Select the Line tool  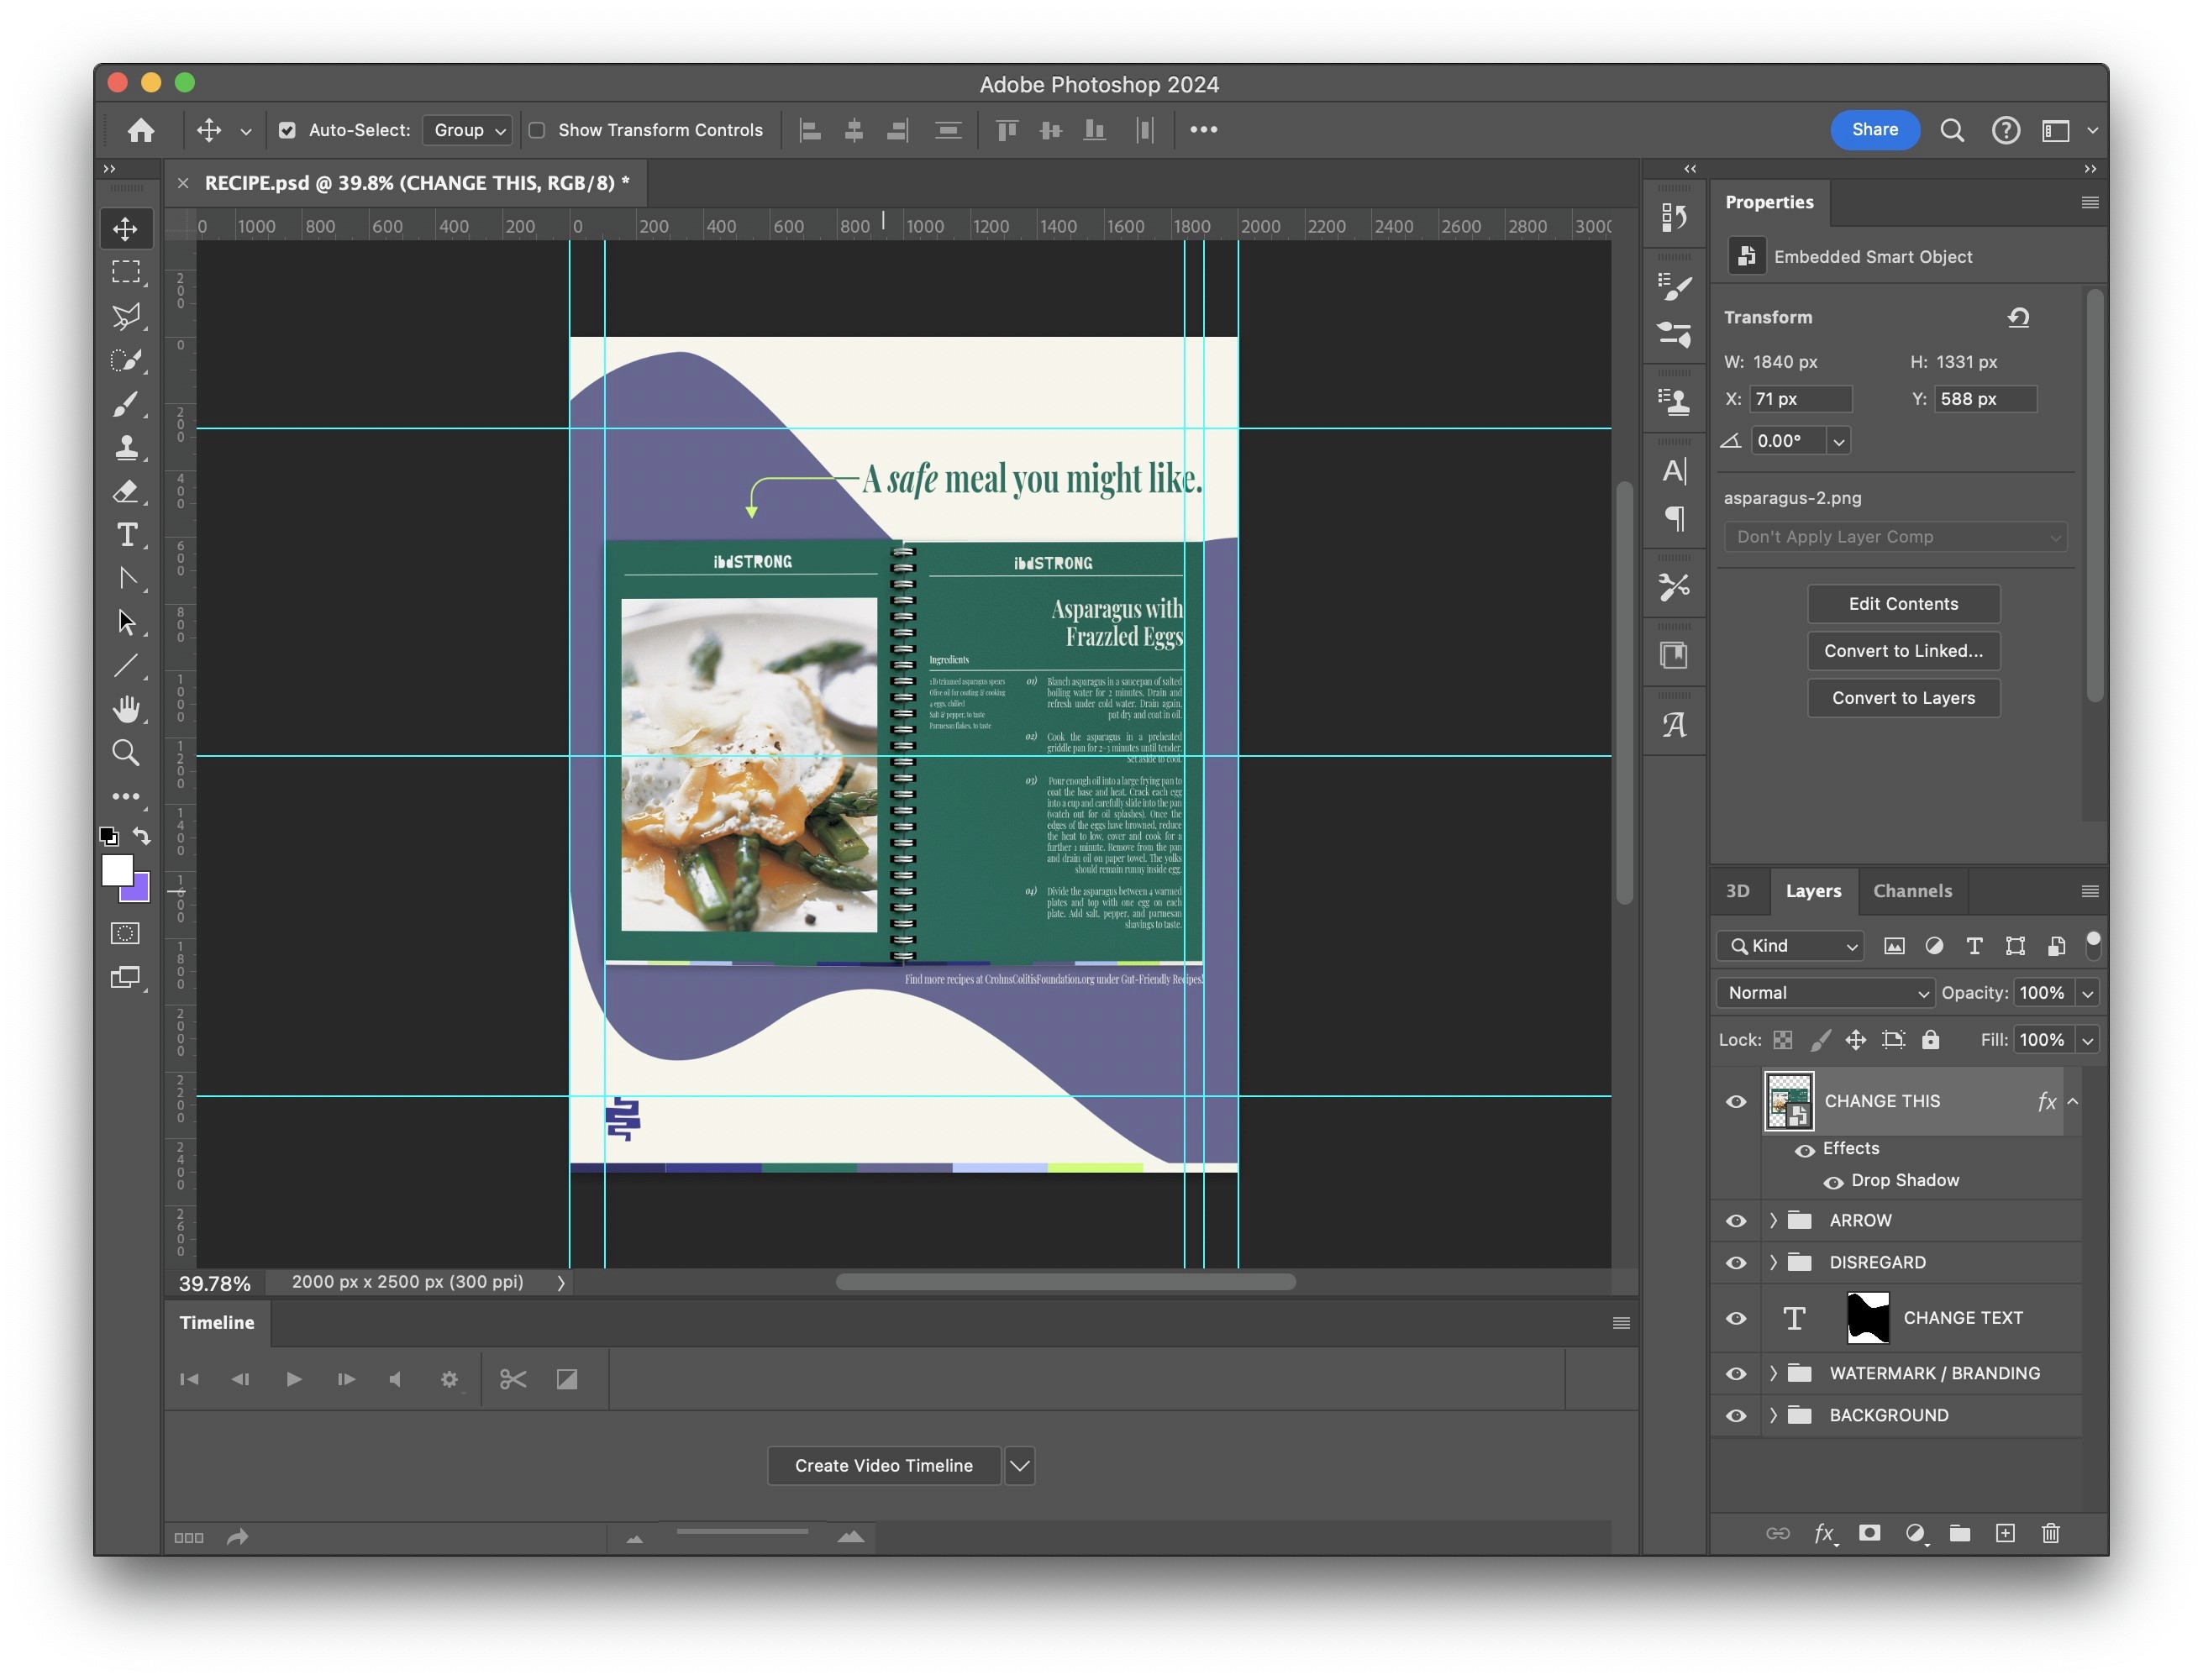[x=126, y=666]
